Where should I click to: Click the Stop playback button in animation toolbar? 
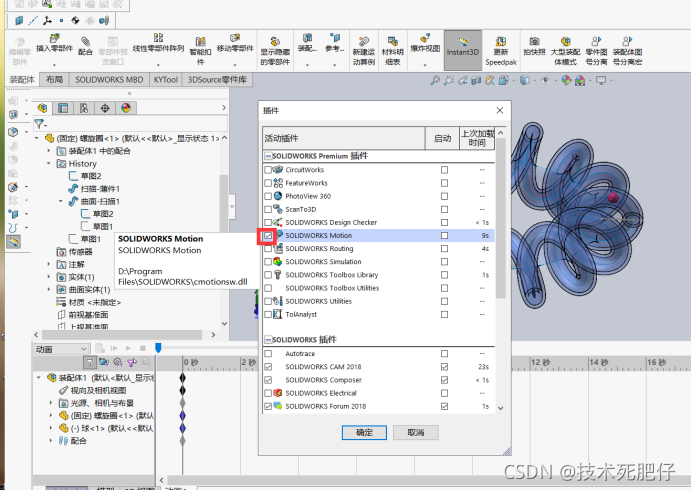point(142,348)
